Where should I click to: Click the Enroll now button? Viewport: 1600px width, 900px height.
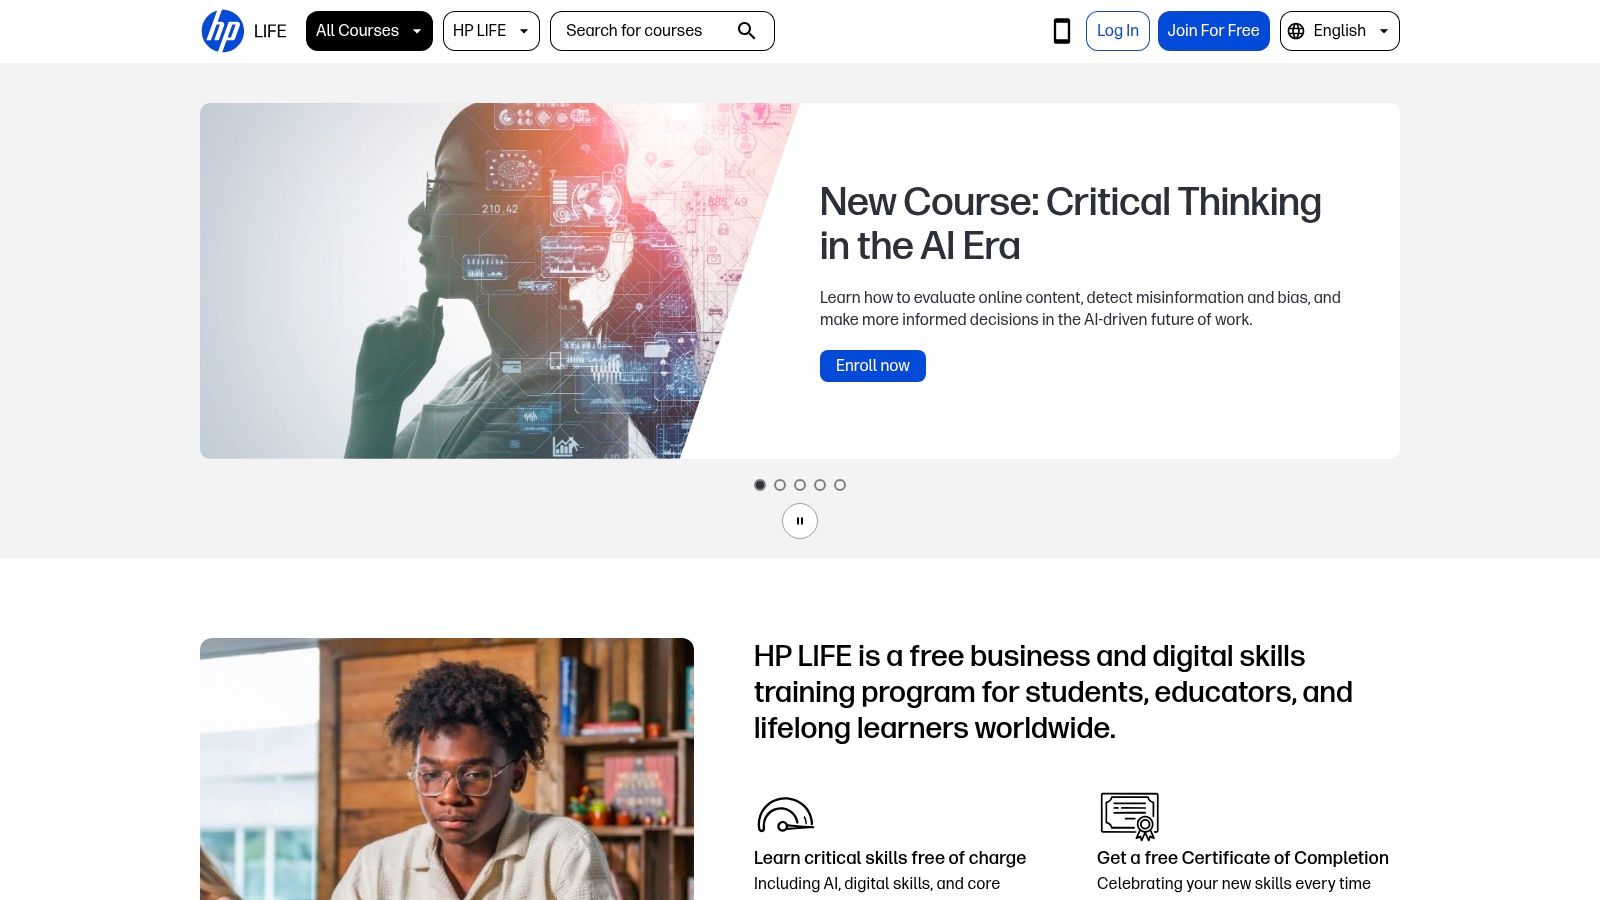click(873, 366)
